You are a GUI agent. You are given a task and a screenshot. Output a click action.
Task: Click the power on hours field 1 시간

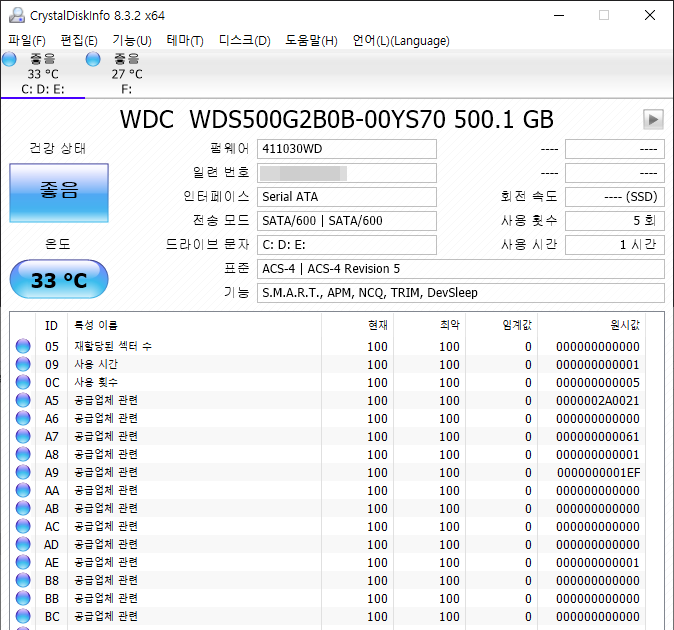(615, 245)
